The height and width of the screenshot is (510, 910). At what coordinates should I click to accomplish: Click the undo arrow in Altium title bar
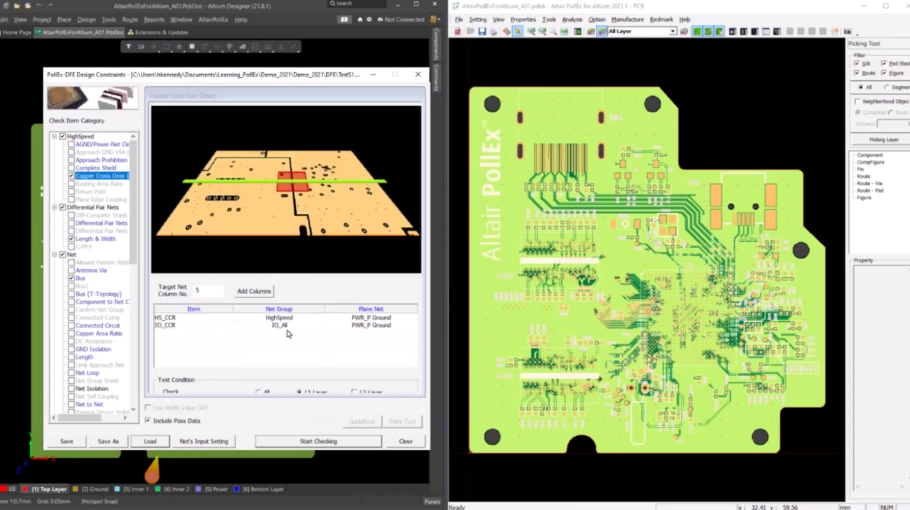(x=39, y=5)
